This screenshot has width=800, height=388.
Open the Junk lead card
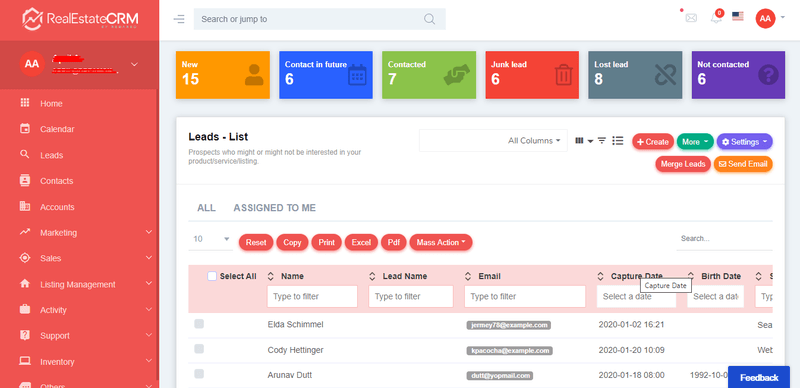tap(532, 75)
